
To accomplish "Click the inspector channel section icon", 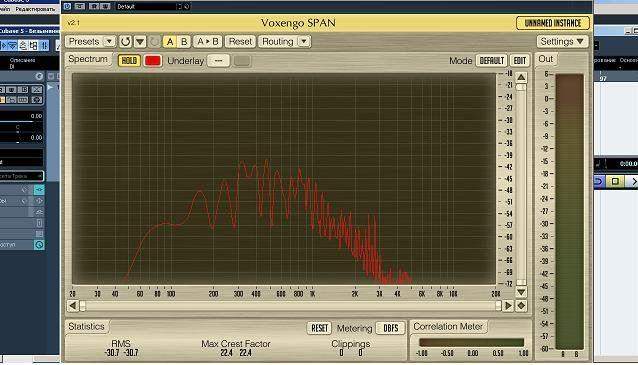I will pyautogui.click(x=39, y=223).
